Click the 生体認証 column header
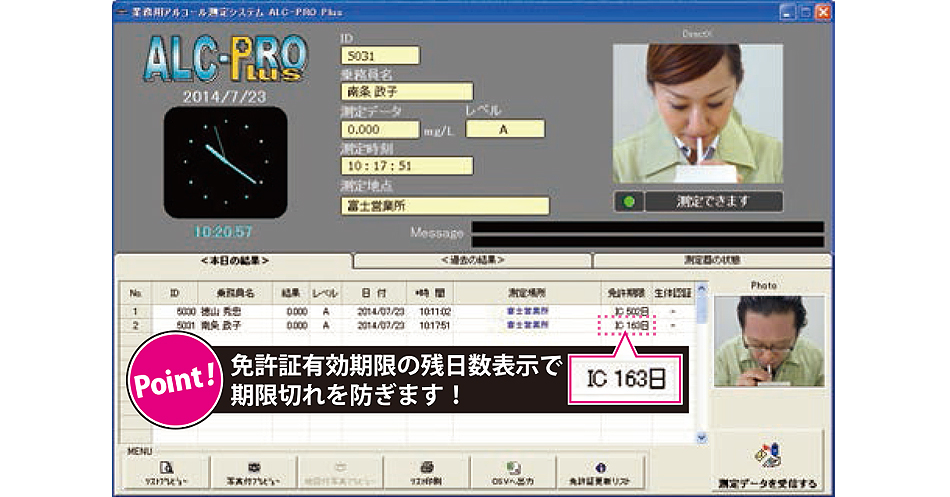 [x=673, y=293]
